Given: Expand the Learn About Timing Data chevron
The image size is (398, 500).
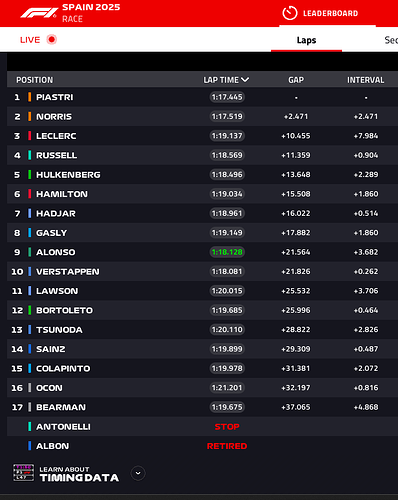Looking at the screenshot, I should 138,473.
